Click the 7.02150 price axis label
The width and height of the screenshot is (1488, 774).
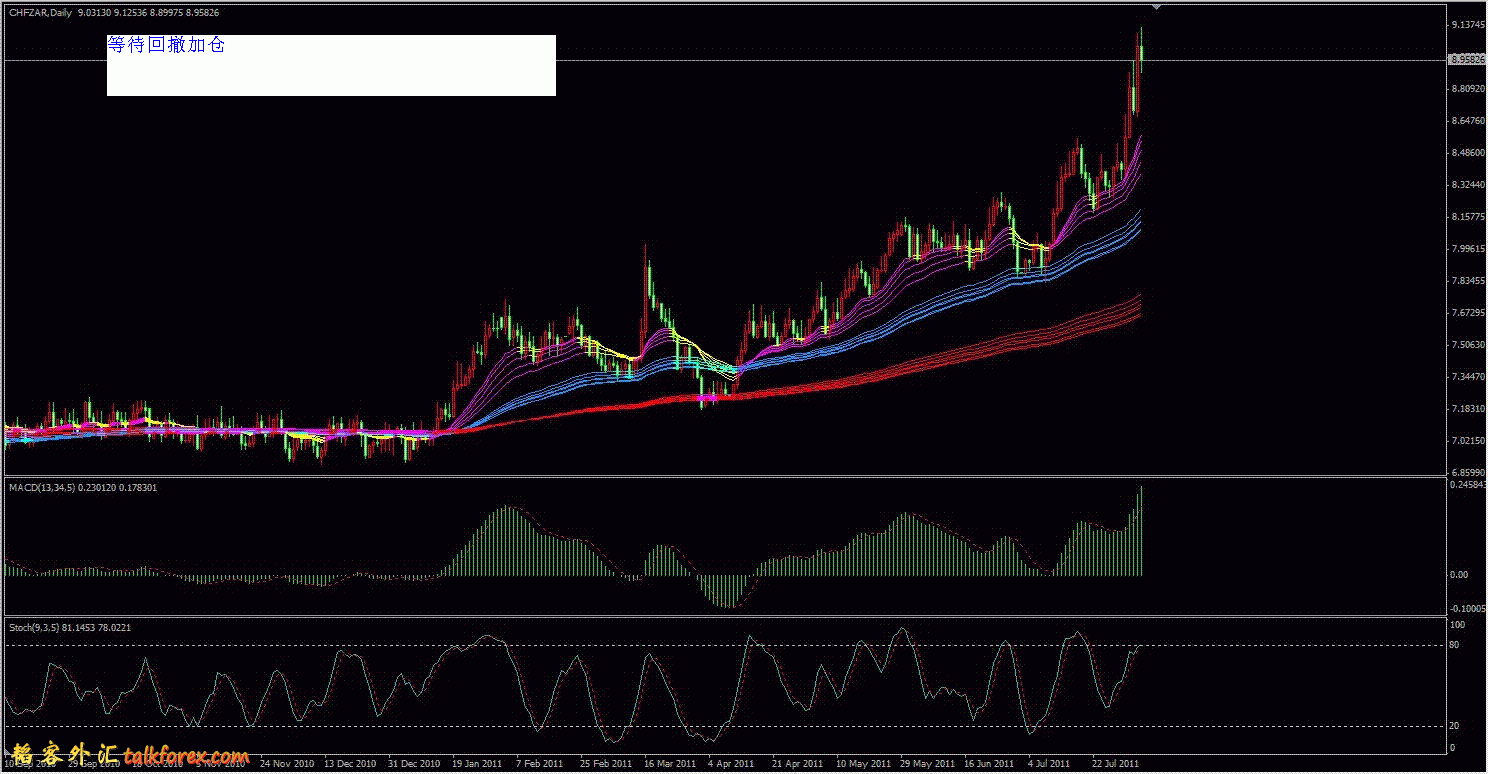[1468, 441]
